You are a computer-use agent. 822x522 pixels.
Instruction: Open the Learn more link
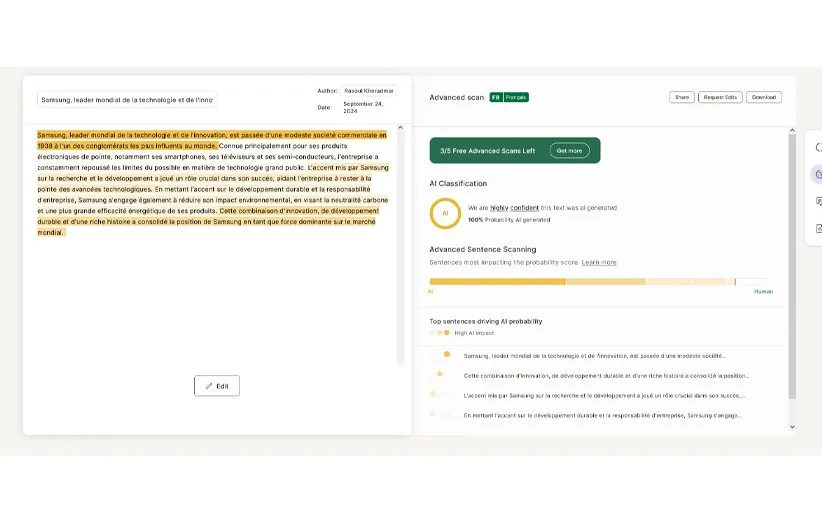point(599,262)
